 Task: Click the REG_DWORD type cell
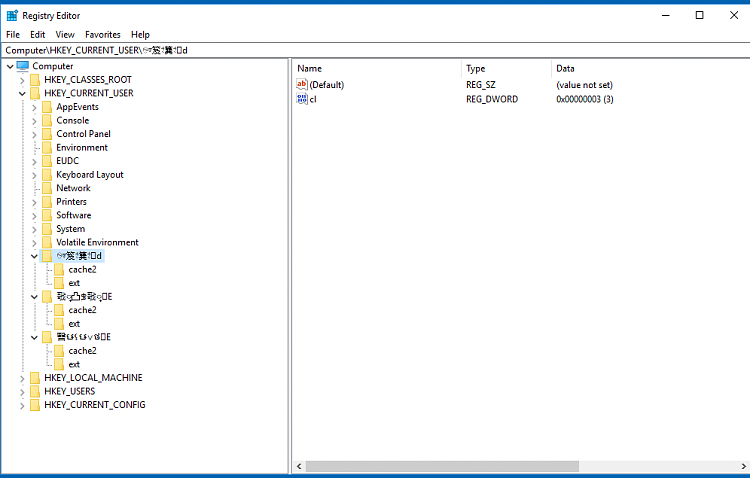[492, 99]
